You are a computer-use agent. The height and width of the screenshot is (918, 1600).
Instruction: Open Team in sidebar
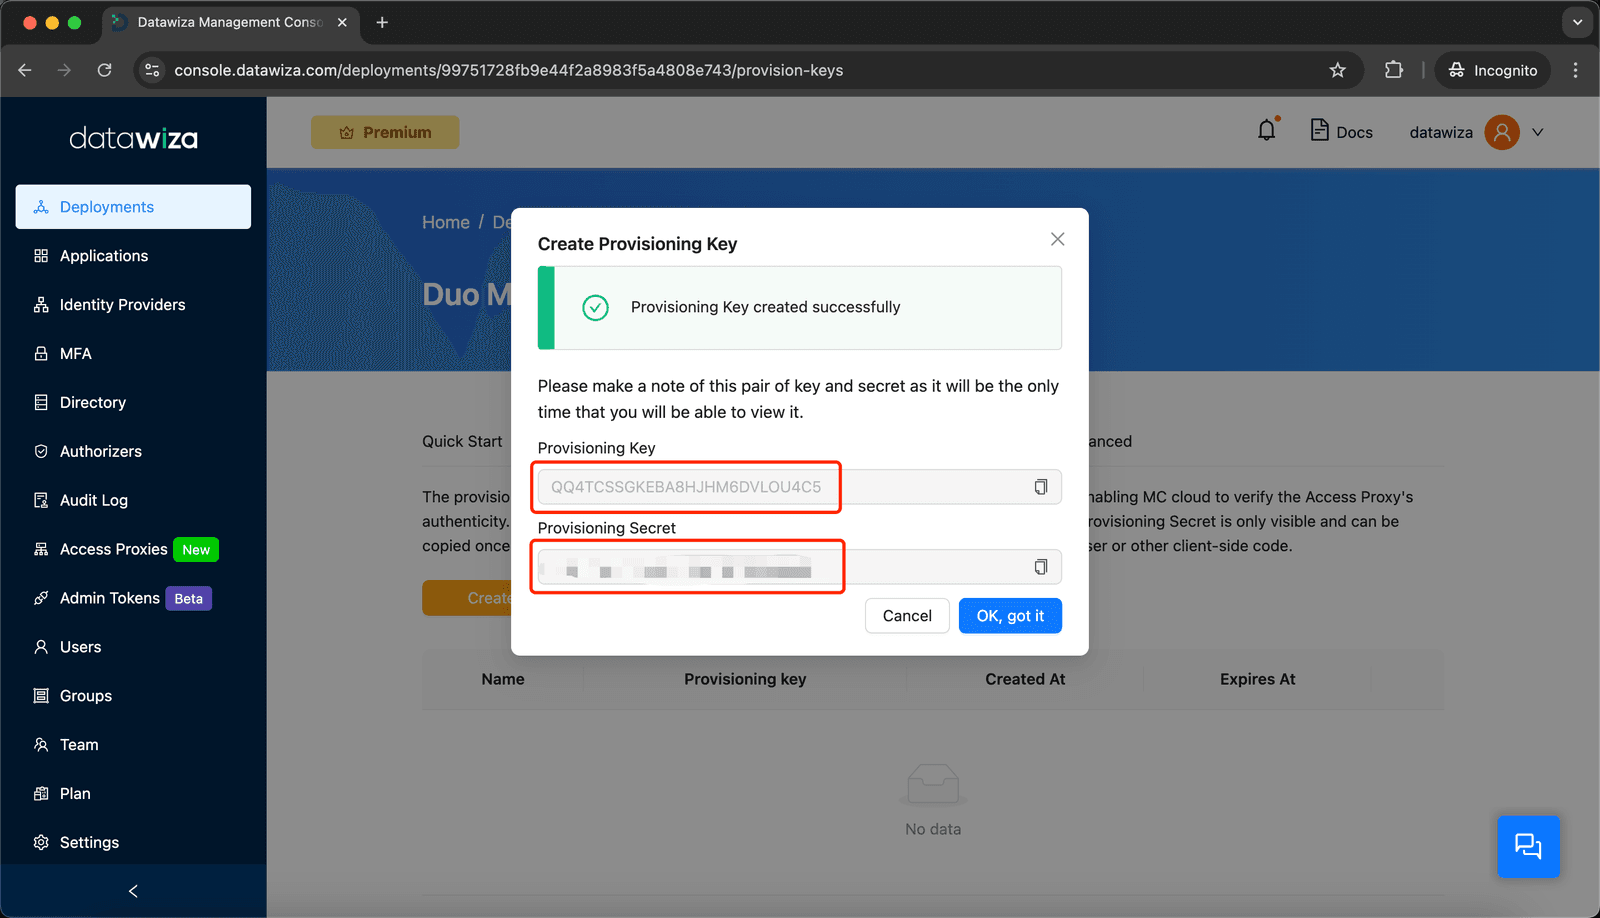click(133, 745)
